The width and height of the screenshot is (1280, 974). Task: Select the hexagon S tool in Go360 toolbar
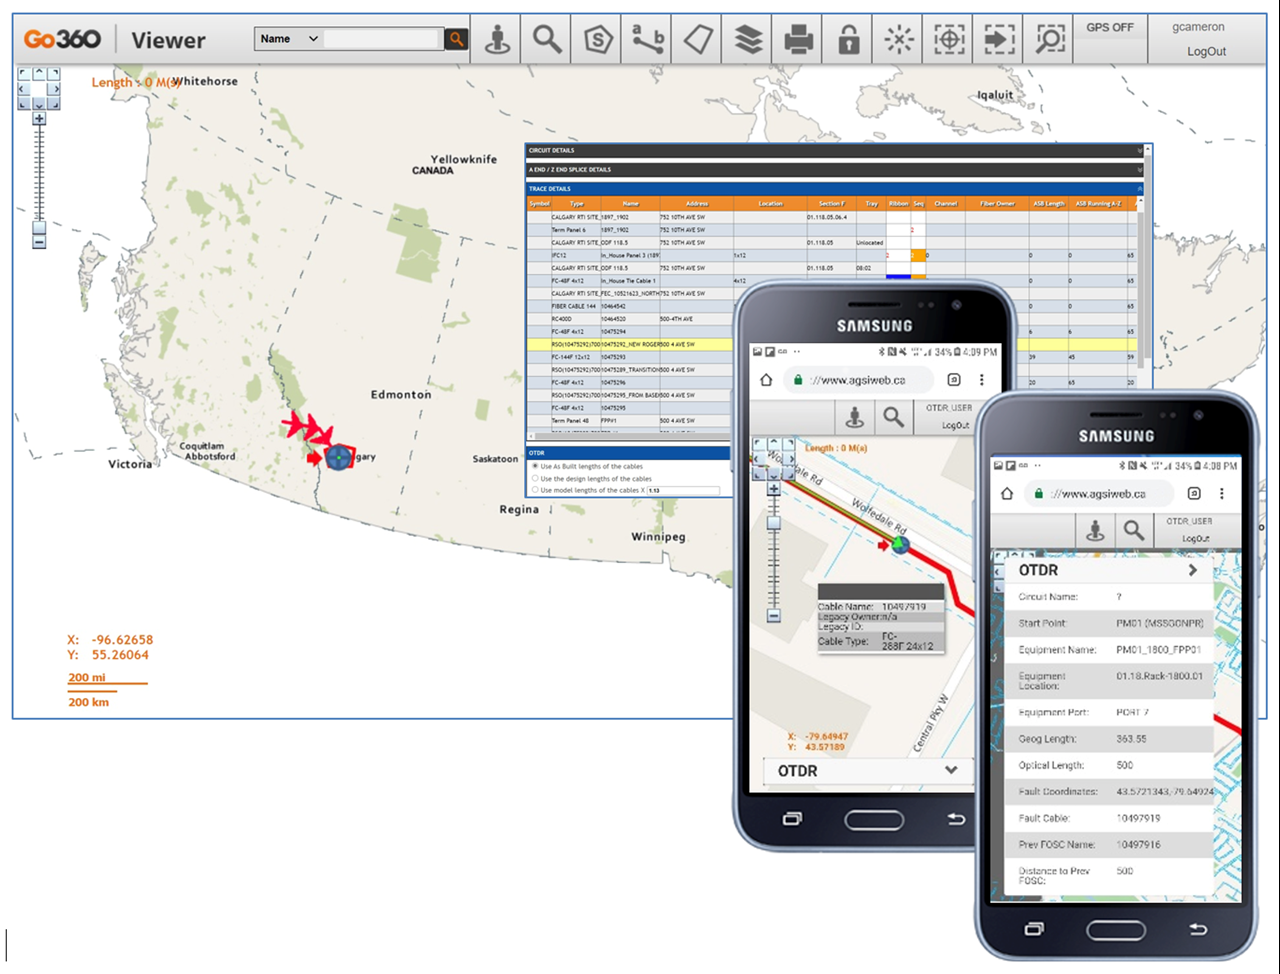coord(598,40)
